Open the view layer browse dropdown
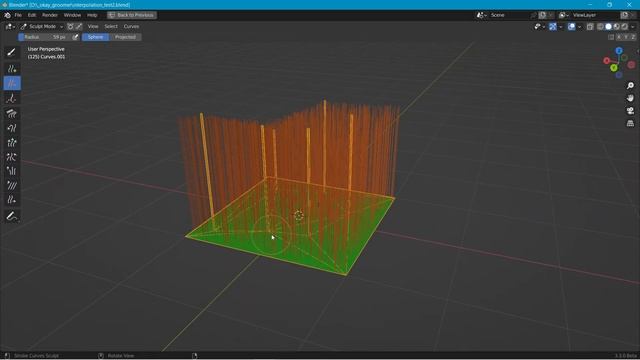Screen dimensions: 640x360 (x=564, y=15)
